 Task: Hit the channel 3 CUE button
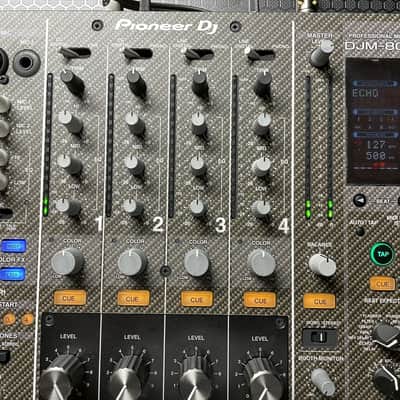[197, 299]
